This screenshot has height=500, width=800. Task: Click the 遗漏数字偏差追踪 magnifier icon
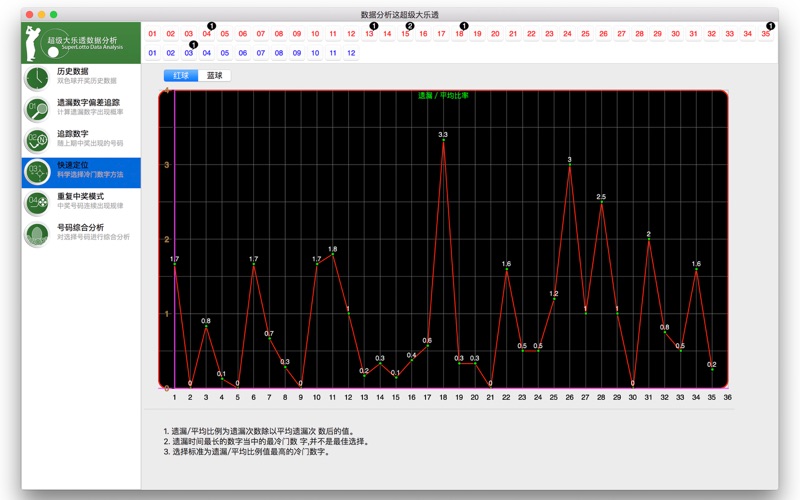pos(37,109)
